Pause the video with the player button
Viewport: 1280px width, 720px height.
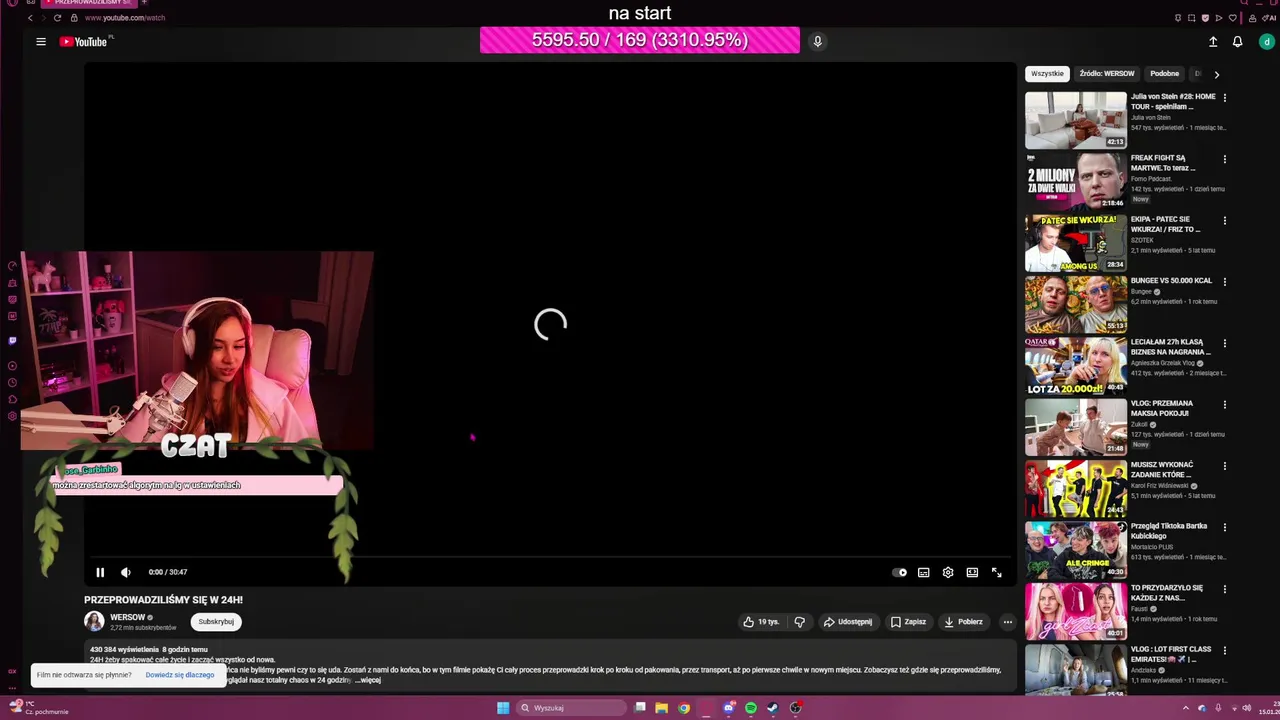pyautogui.click(x=100, y=572)
